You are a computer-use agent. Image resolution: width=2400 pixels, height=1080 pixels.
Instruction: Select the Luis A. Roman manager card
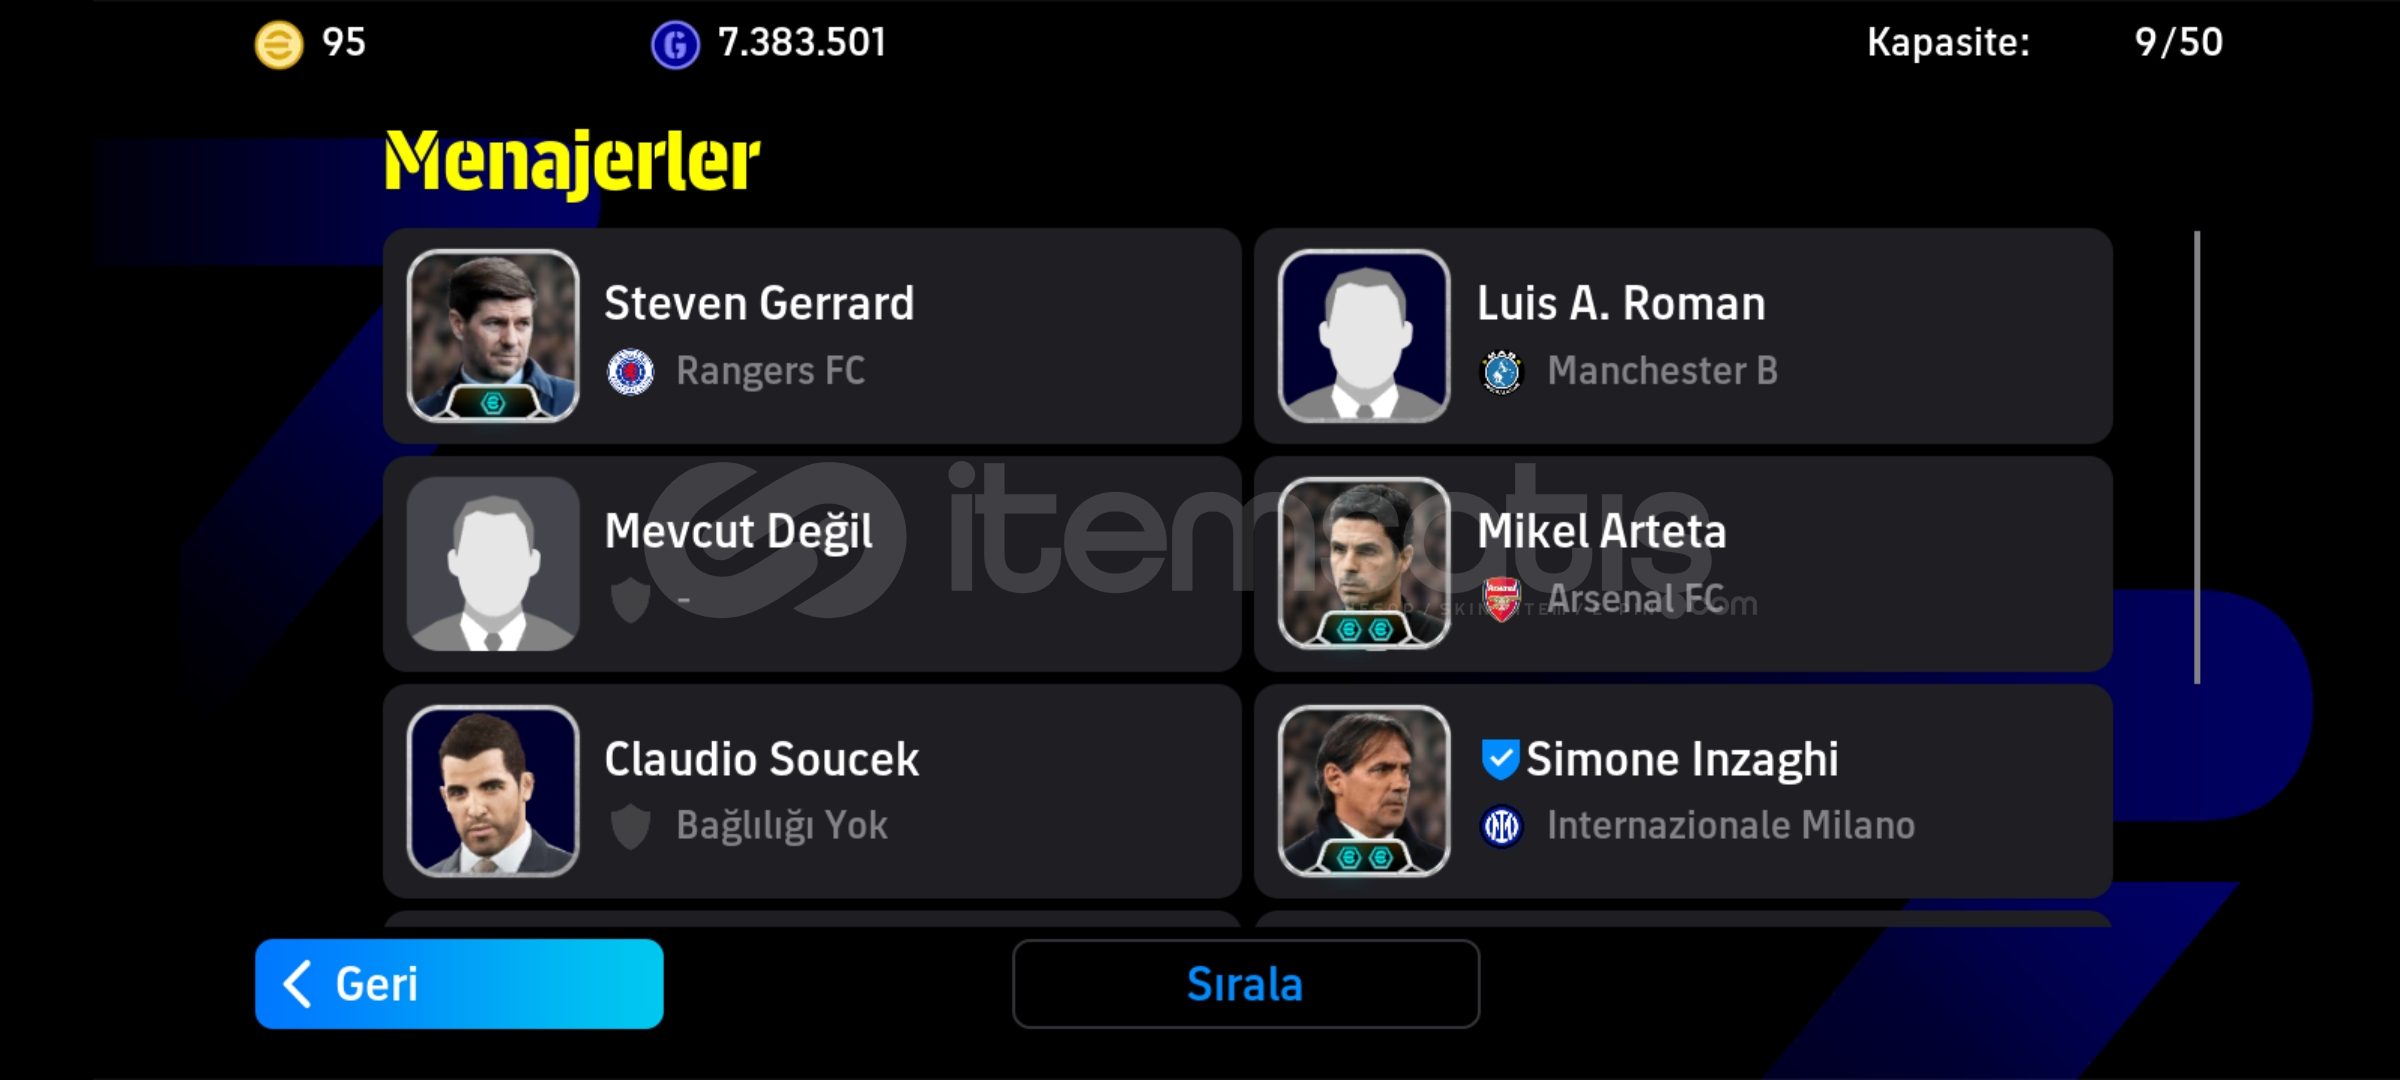(x=1683, y=336)
